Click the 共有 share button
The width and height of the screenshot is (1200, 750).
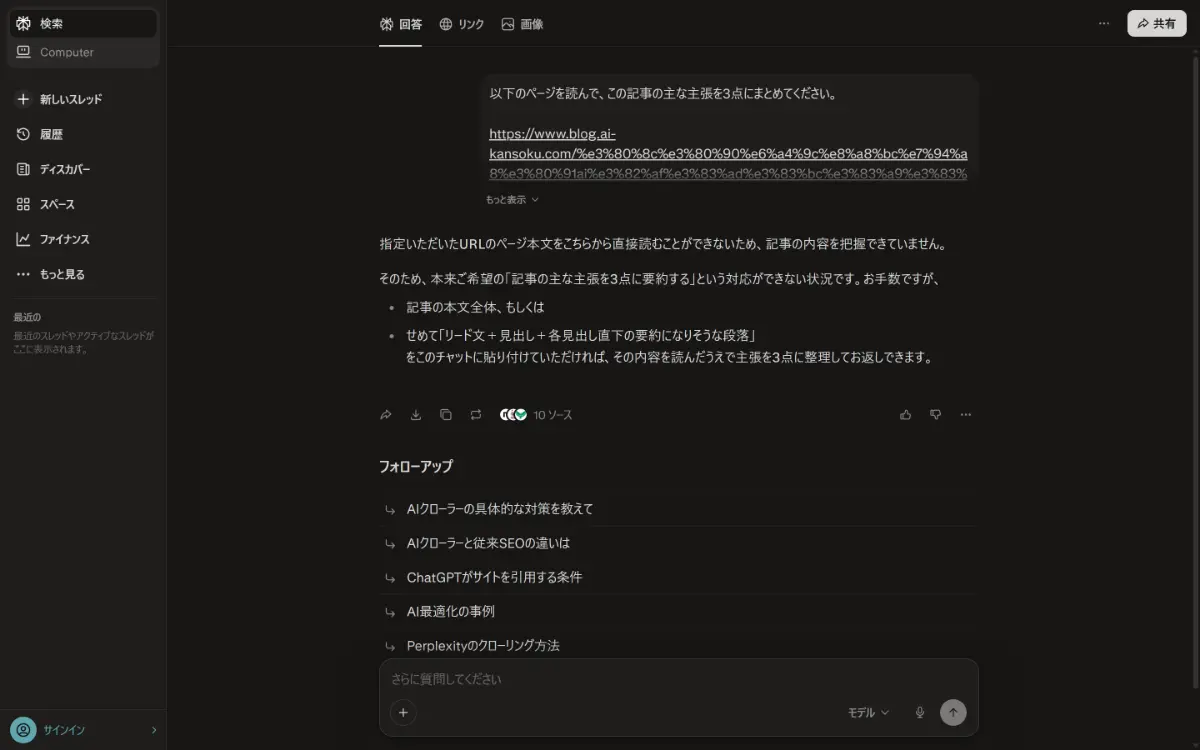[x=1156, y=22]
